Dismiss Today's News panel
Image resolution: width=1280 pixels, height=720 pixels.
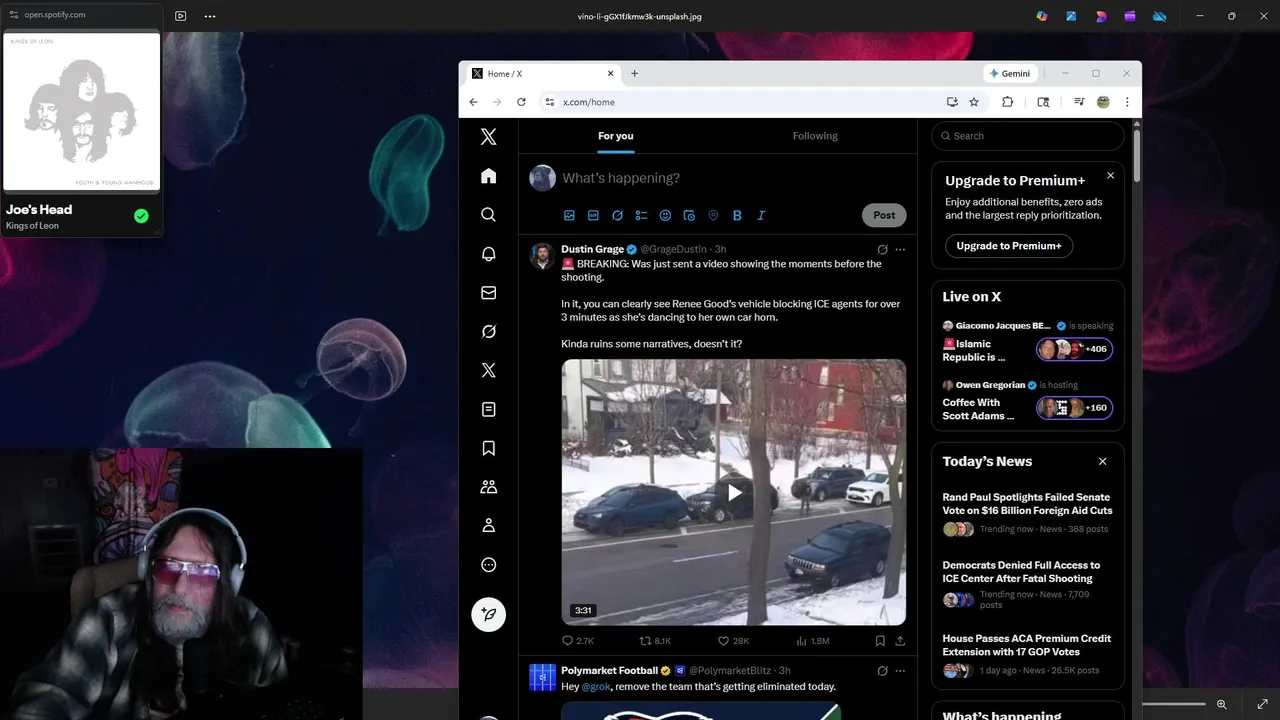pyautogui.click(x=1103, y=461)
